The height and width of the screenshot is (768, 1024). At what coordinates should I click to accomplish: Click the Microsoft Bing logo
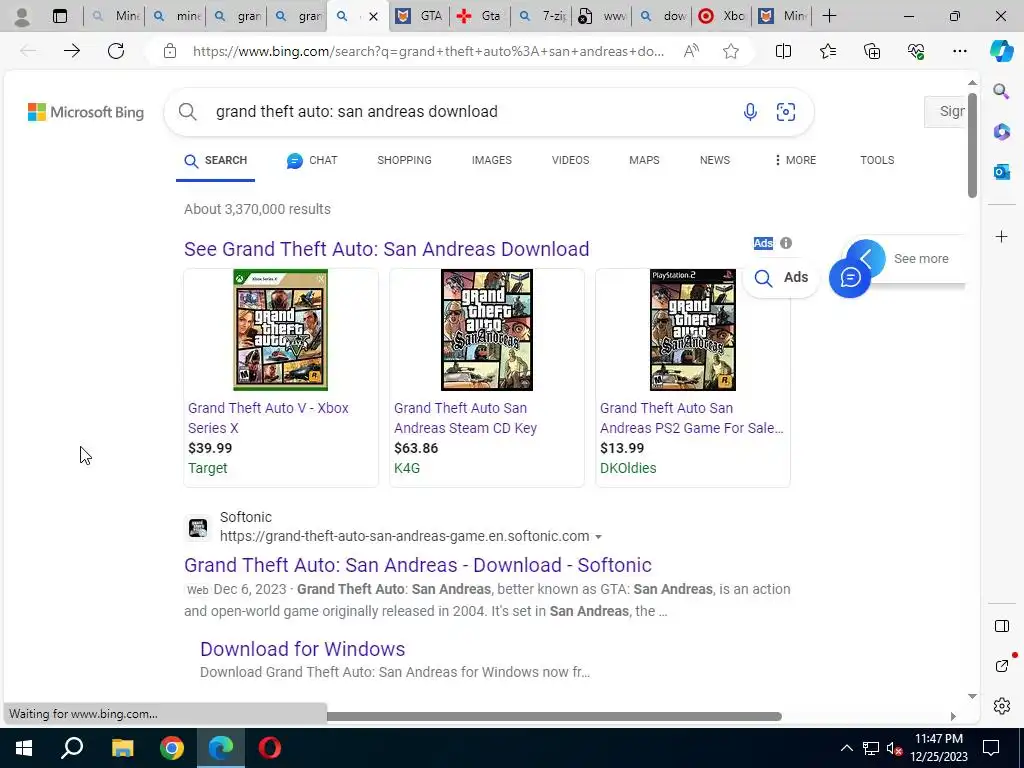(86, 112)
